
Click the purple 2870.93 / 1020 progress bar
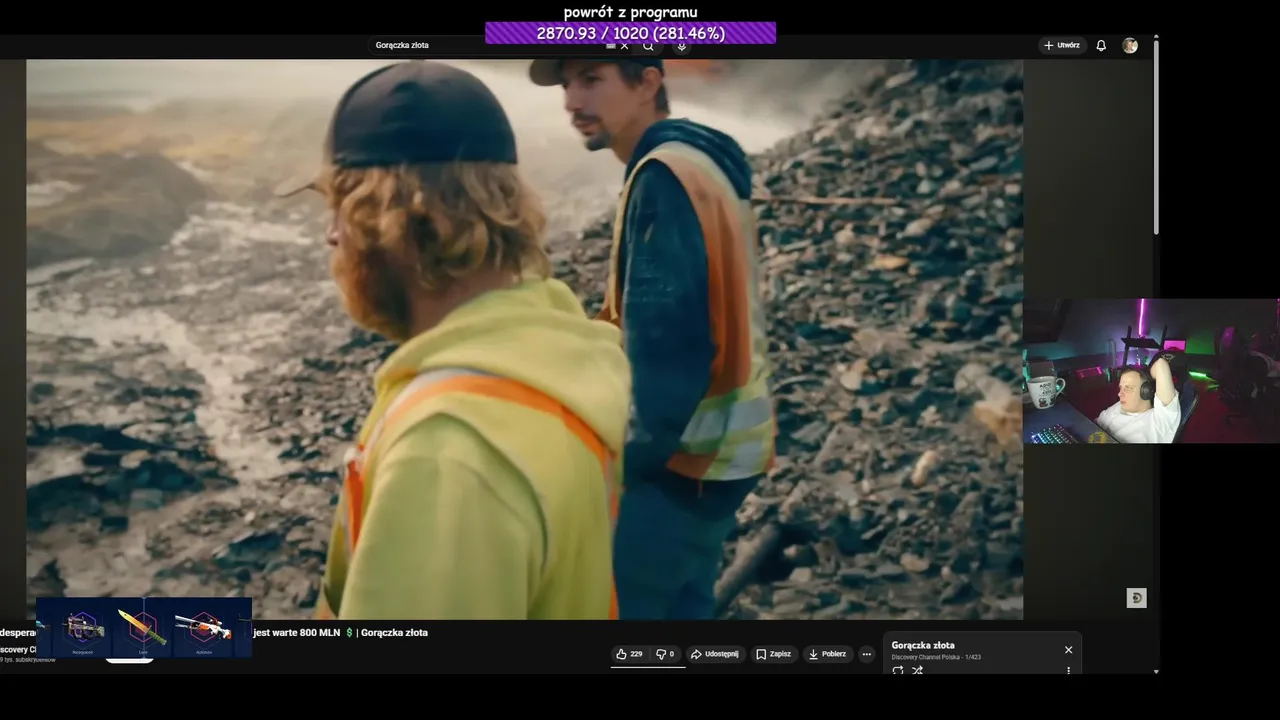(x=630, y=33)
